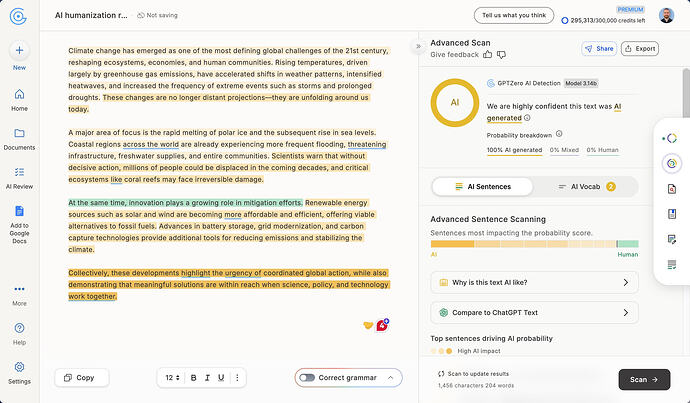Image resolution: width=690 pixels, height=403 pixels.
Task: Open AI Review in sidebar
Action: 19,178
